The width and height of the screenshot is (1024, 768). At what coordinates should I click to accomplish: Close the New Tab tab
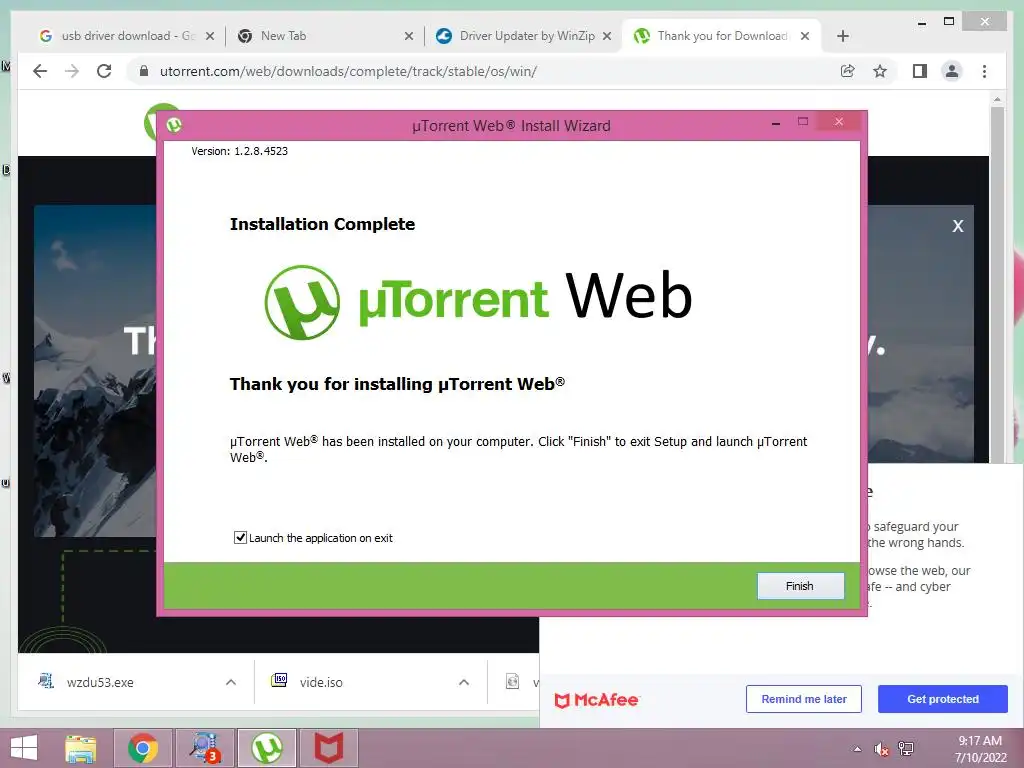[x=409, y=36]
